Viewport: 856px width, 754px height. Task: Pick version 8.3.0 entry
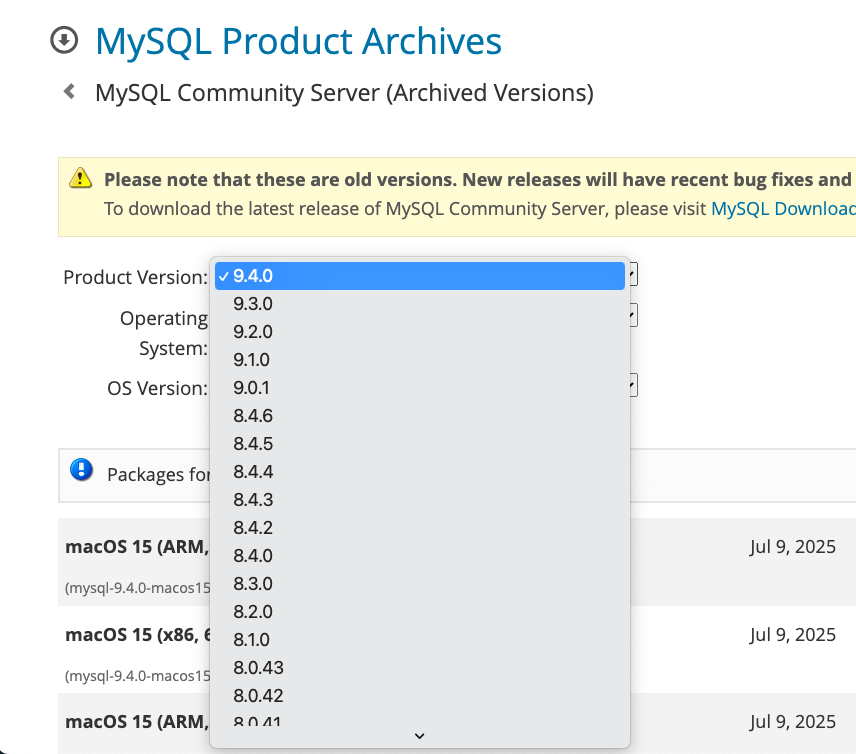(x=420, y=584)
